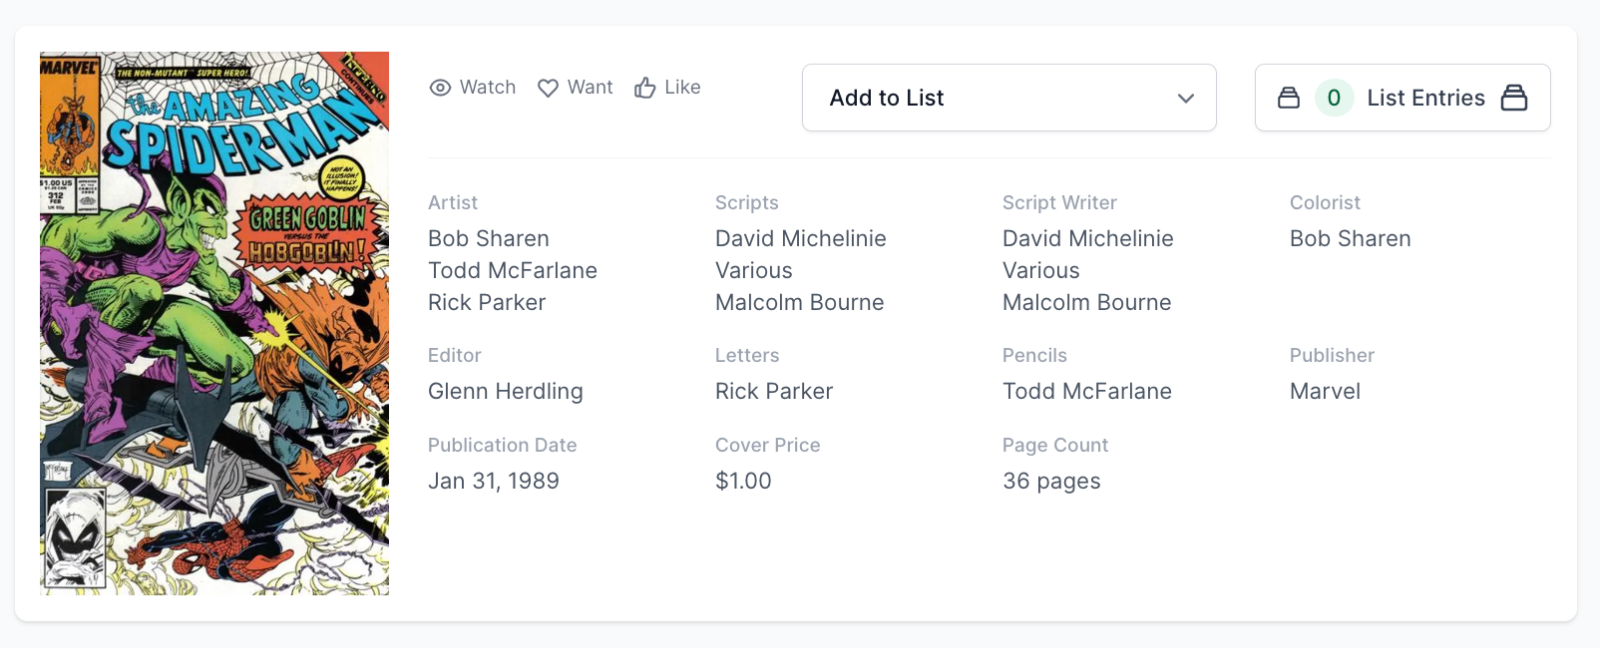The height and width of the screenshot is (648, 1600).
Task: Select Marvel under Publisher
Action: click(x=1325, y=392)
